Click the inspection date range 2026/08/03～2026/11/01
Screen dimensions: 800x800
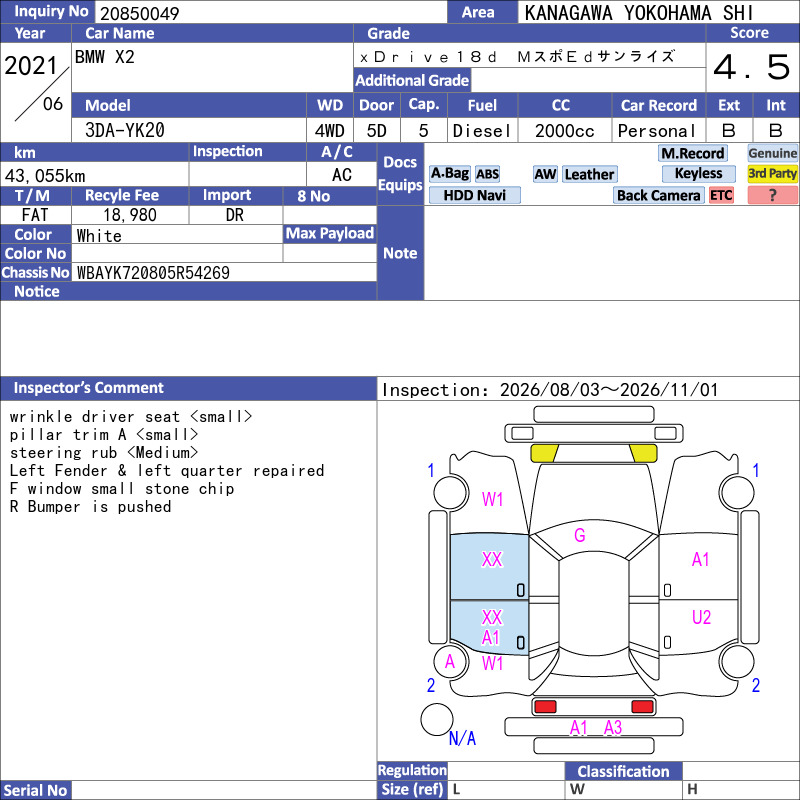click(609, 390)
